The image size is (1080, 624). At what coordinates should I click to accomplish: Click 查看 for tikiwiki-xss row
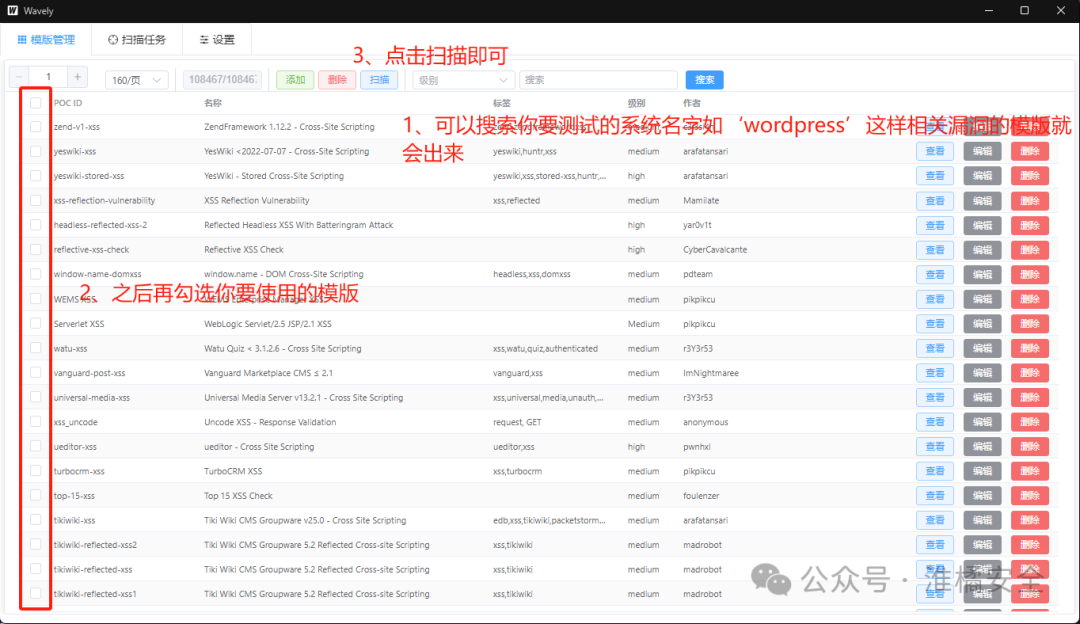pos(935,520)
